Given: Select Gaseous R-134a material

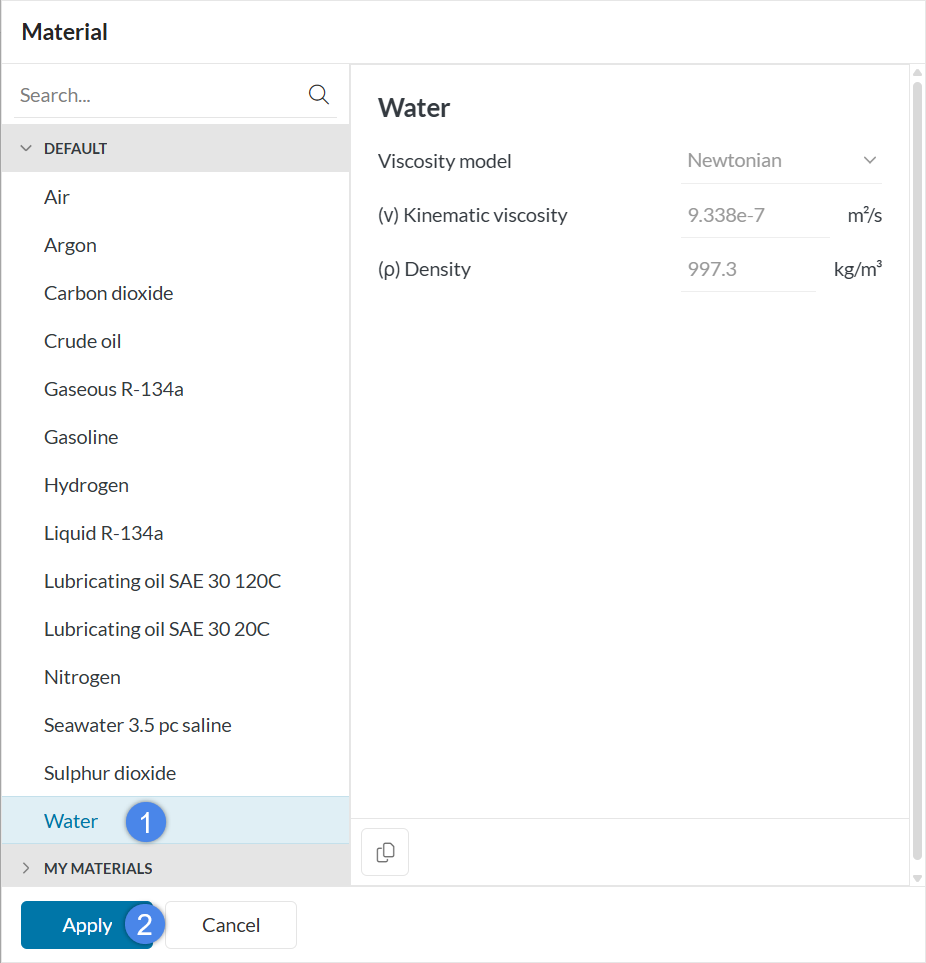Looking at the screenshot, I should [113, 389].
